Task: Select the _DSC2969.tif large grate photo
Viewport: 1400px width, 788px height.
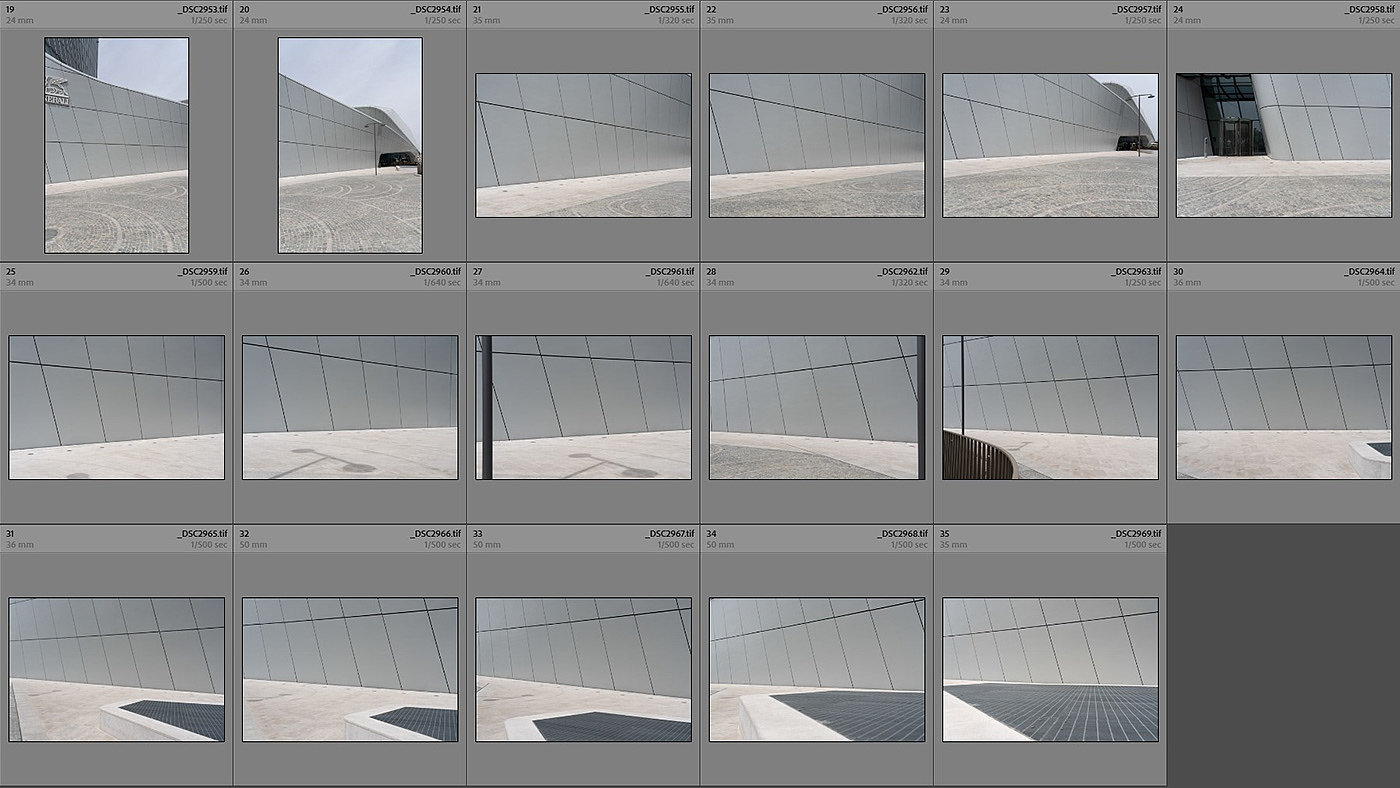Action: [x=1050, y=669]
